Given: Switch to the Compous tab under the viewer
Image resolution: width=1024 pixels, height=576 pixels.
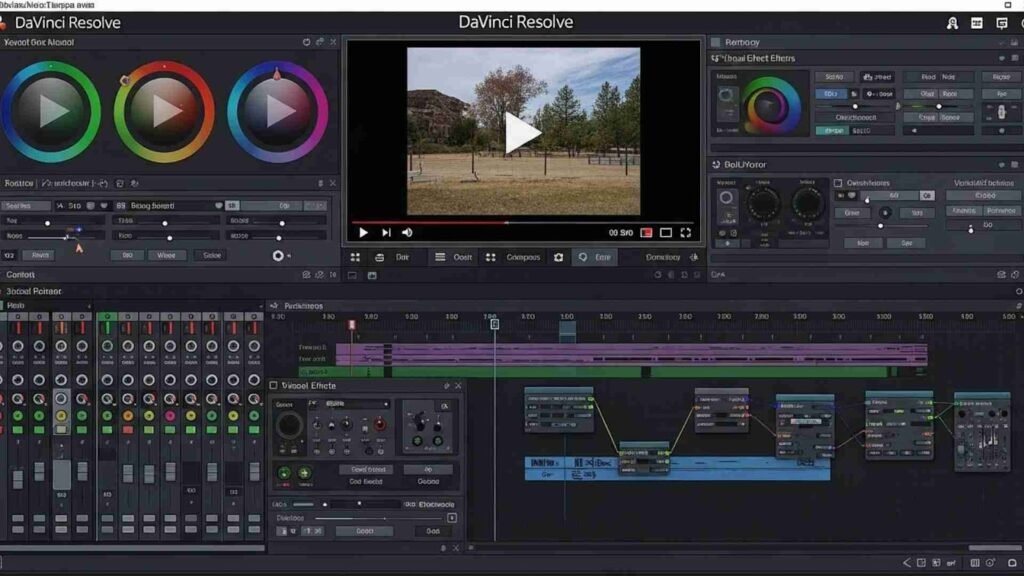Looking at the screenshot, I should point(514,257).
